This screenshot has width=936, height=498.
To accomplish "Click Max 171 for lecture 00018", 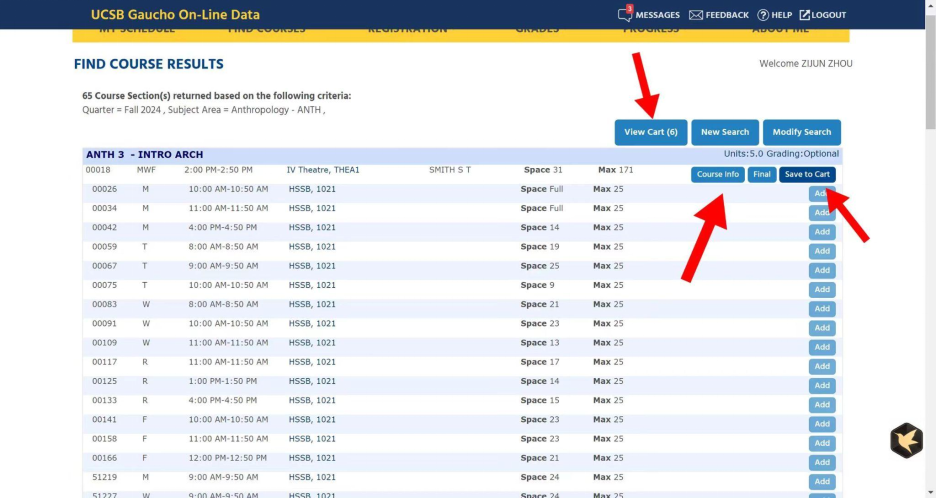I will (x=615, y=170).
